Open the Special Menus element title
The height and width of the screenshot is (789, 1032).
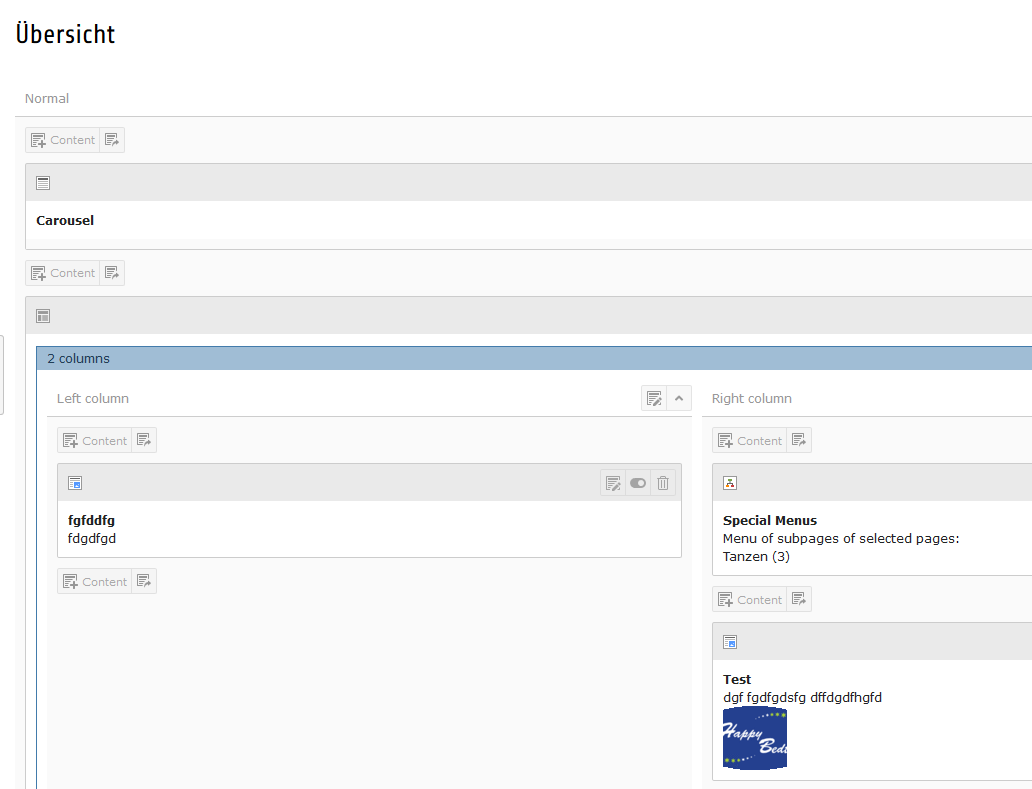(x=769, y=520)
